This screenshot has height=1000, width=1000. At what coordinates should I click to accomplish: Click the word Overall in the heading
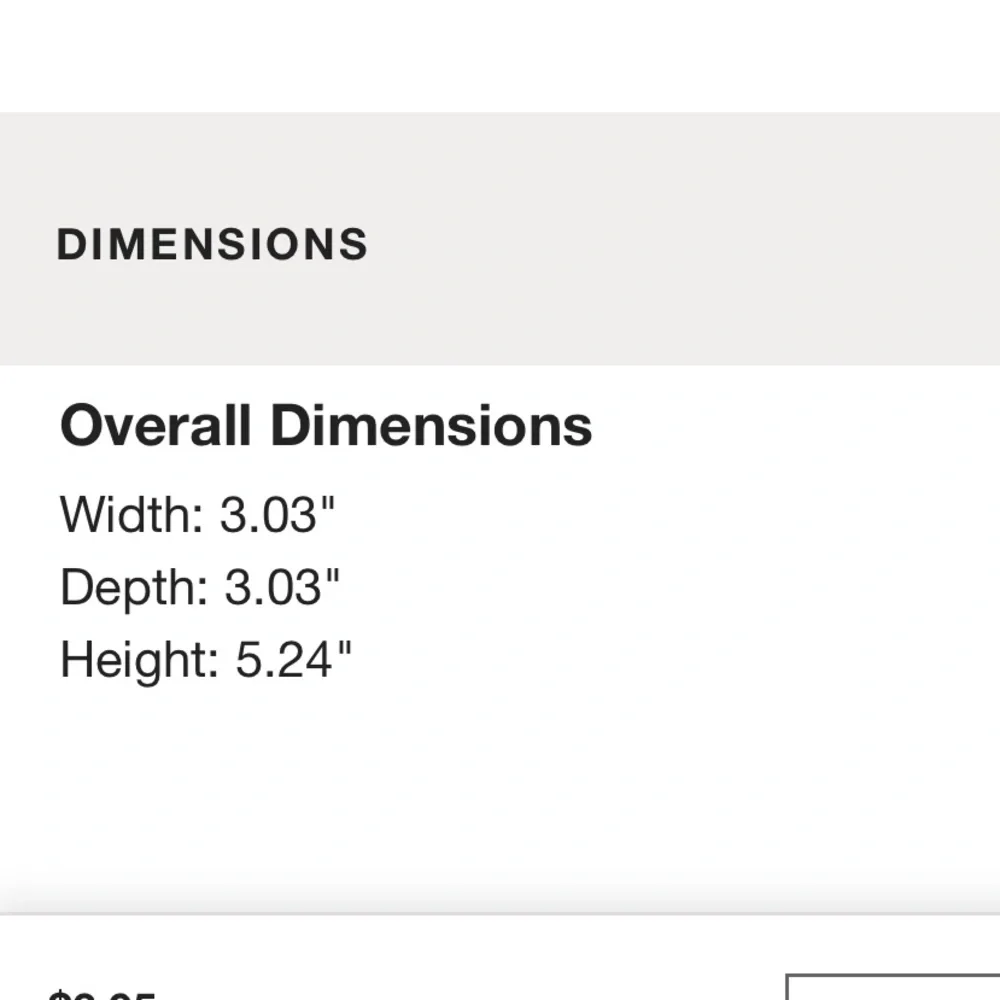tap(155, 426)
